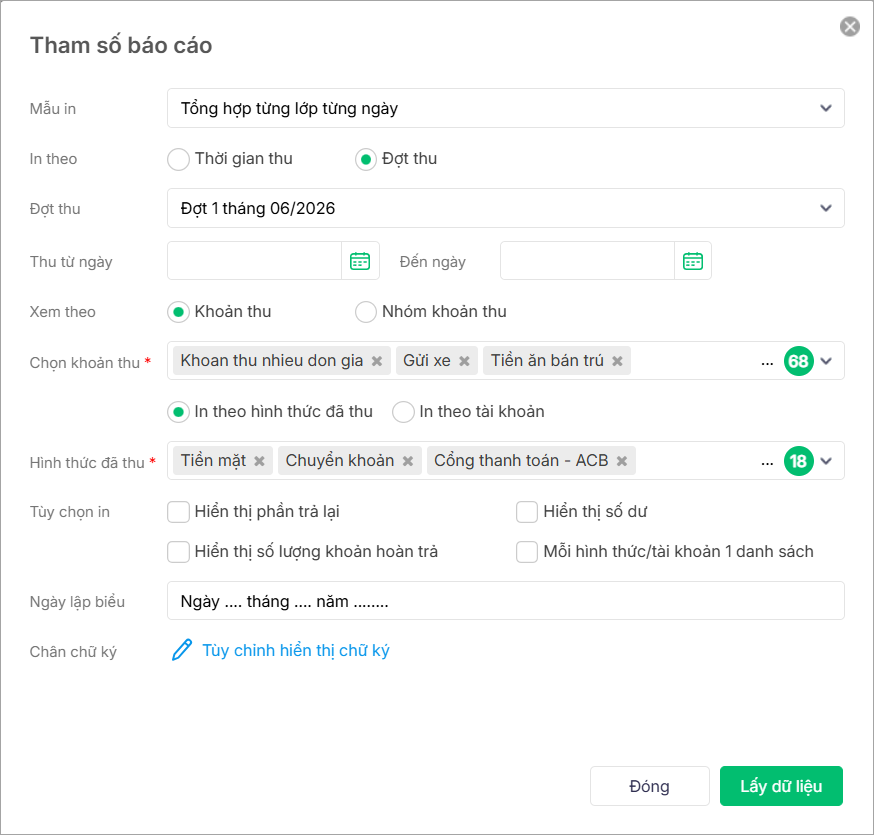Check the Hiển thị số dư option

tap(527, 512)
